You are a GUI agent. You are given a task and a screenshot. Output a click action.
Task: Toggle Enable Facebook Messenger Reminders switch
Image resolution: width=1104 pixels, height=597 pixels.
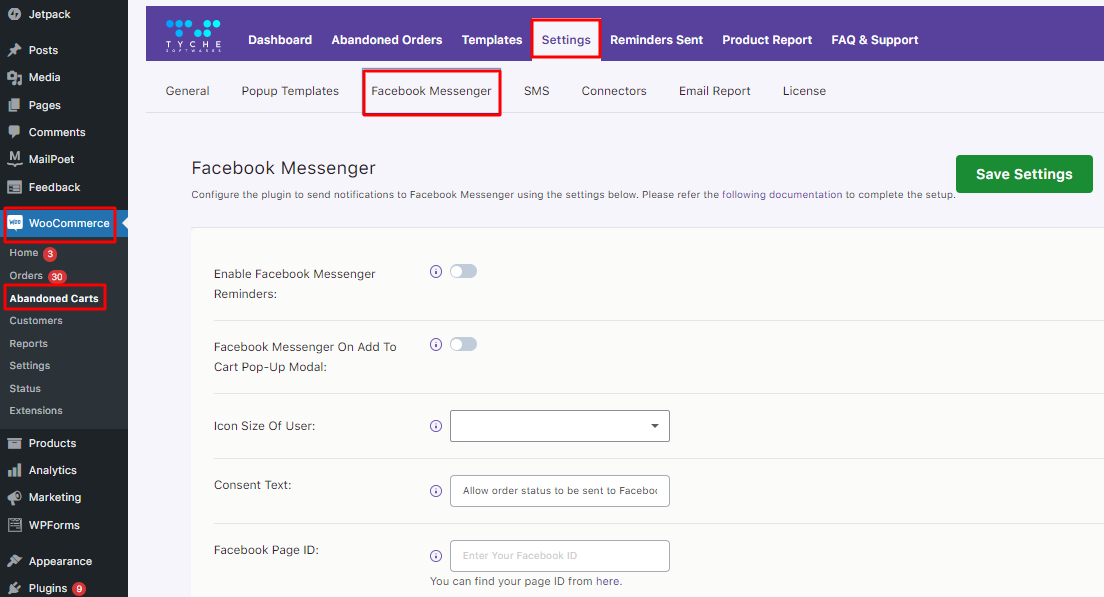pyautogui.click(x=463, y=271)
